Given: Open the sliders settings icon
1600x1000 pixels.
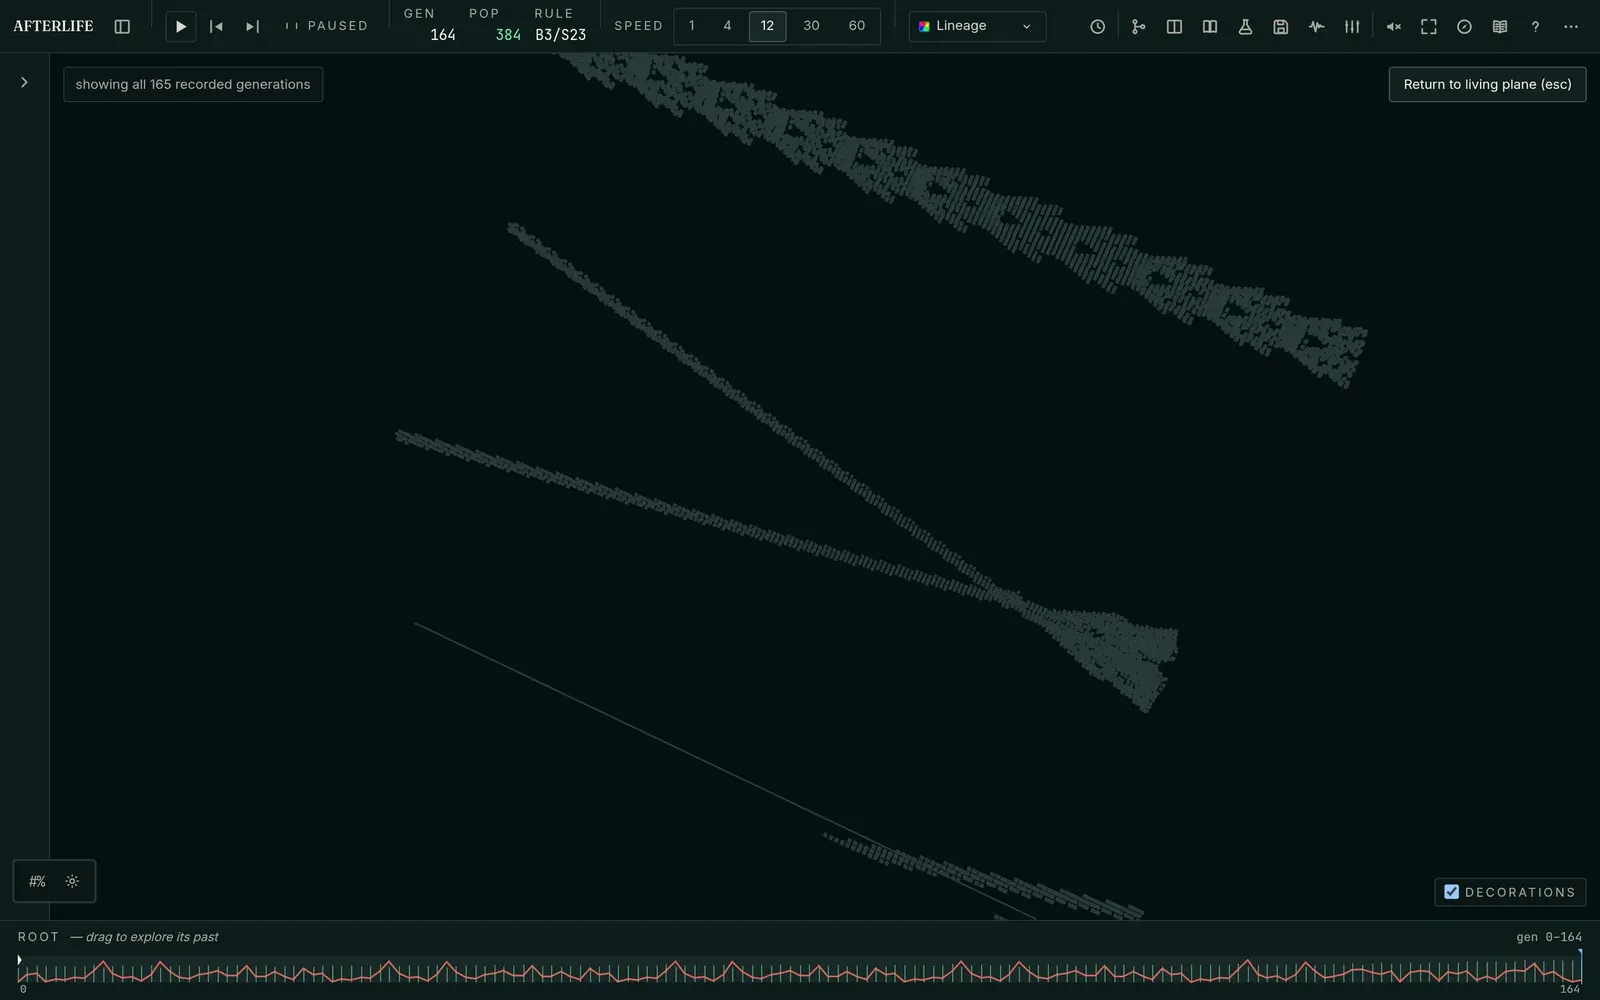Looking at the screenshot, I should point(1352,27).
